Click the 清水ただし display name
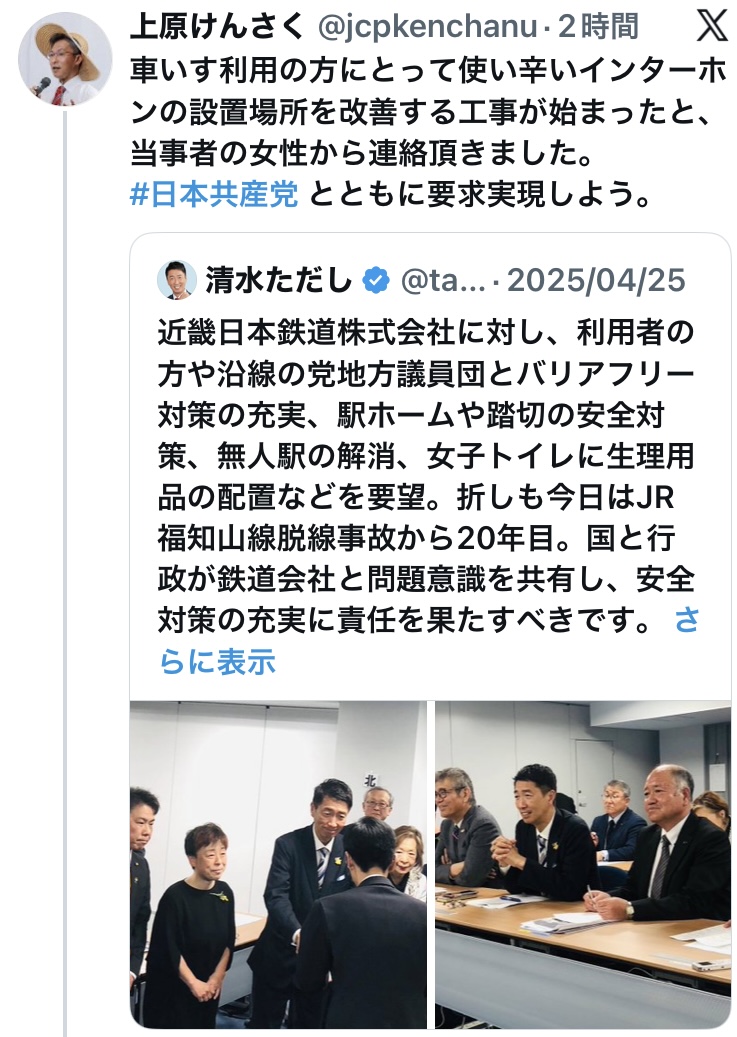This screenshot has height=1037, width=737. point(279,280)
